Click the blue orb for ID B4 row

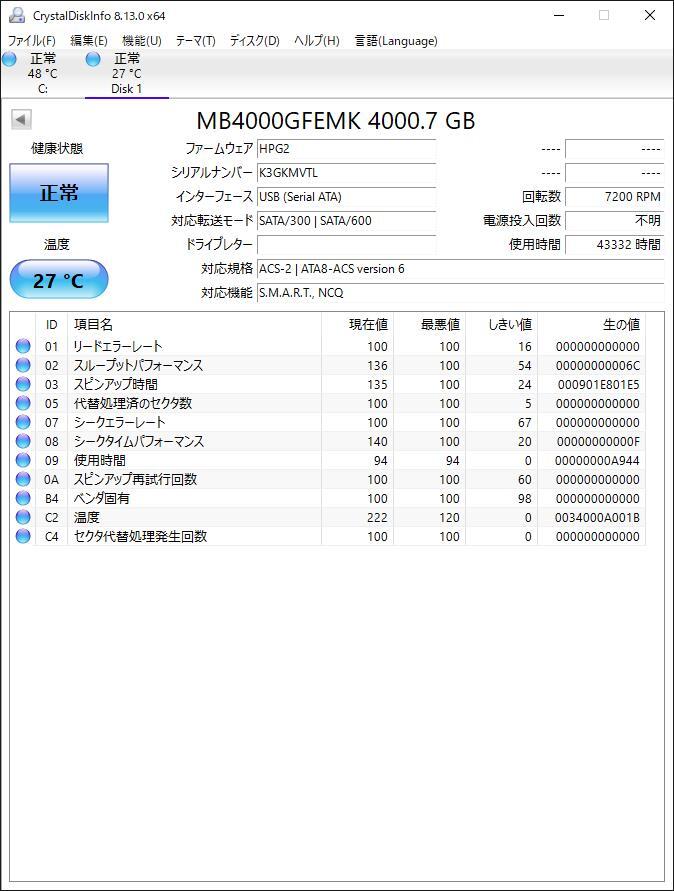pyautogui.click(x=23, y=498)
